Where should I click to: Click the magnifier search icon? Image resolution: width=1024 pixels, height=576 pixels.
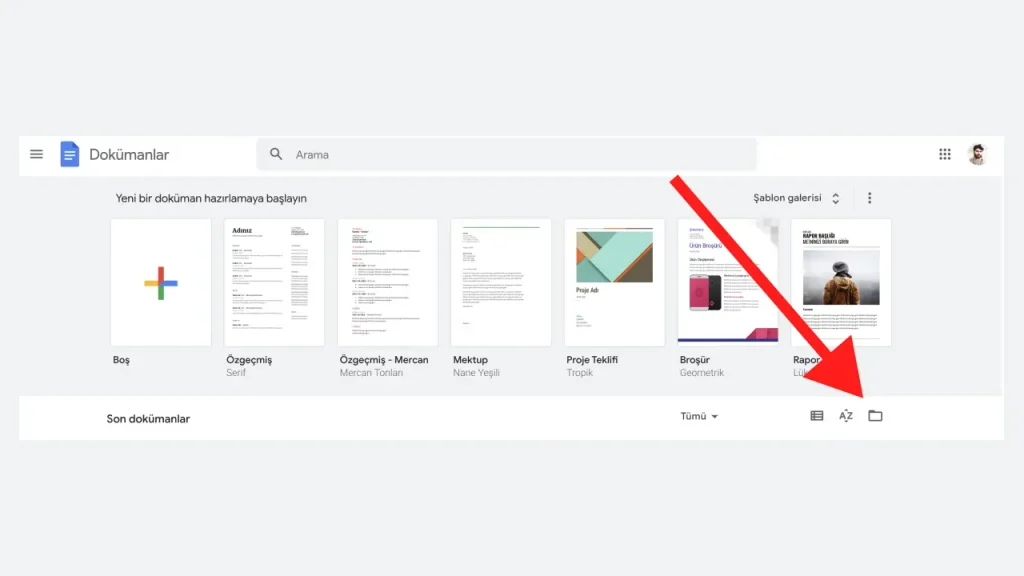[276, 154]
